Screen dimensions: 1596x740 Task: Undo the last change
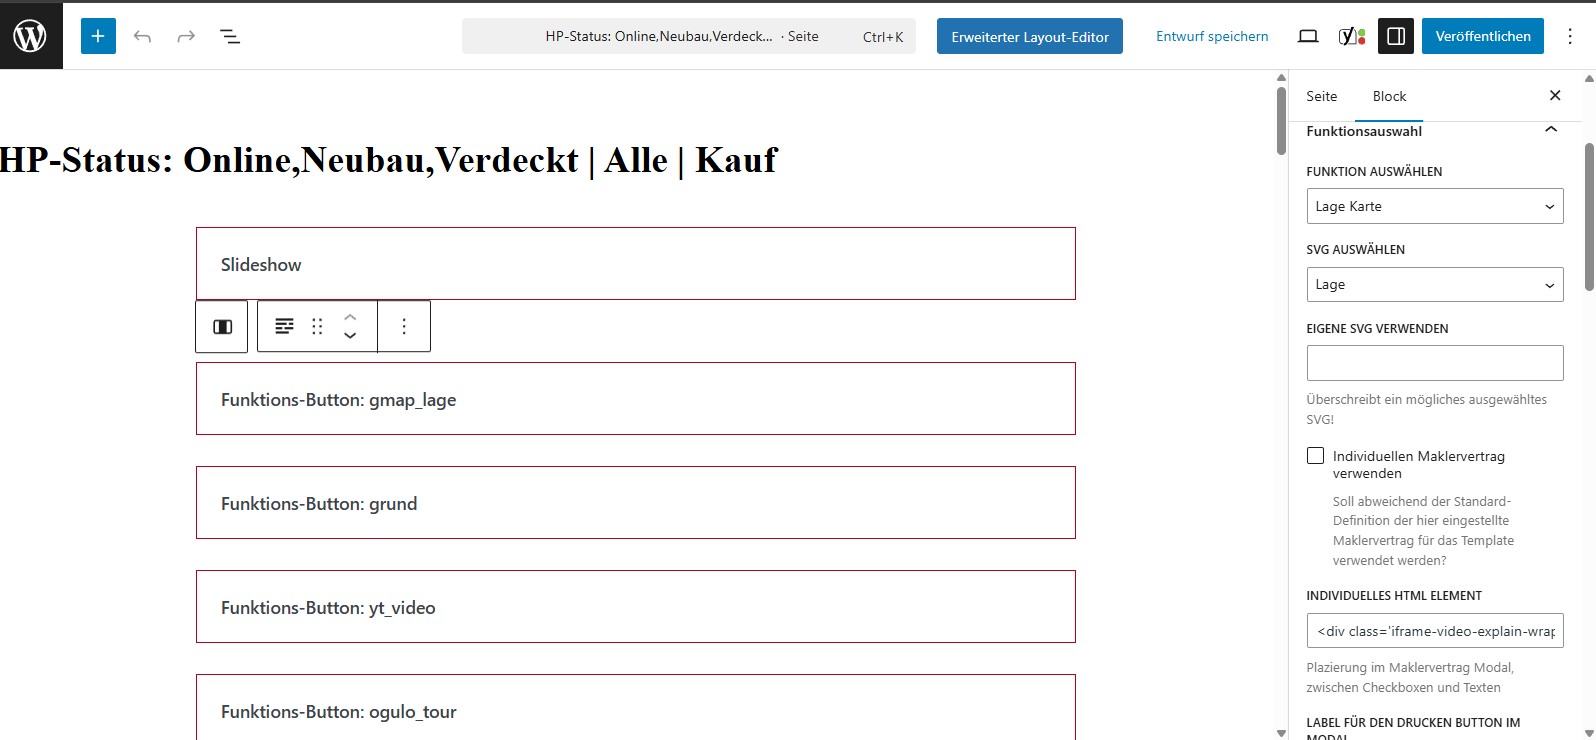click(142, 36)
